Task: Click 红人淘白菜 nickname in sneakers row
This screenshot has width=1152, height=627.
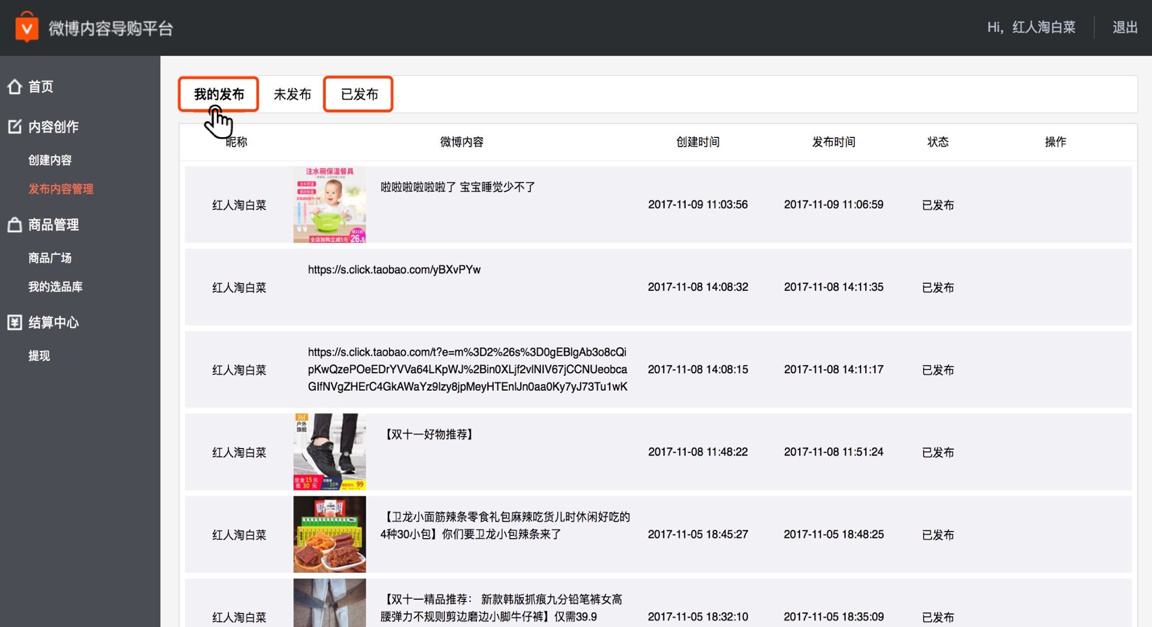Action: pos(239,452)
